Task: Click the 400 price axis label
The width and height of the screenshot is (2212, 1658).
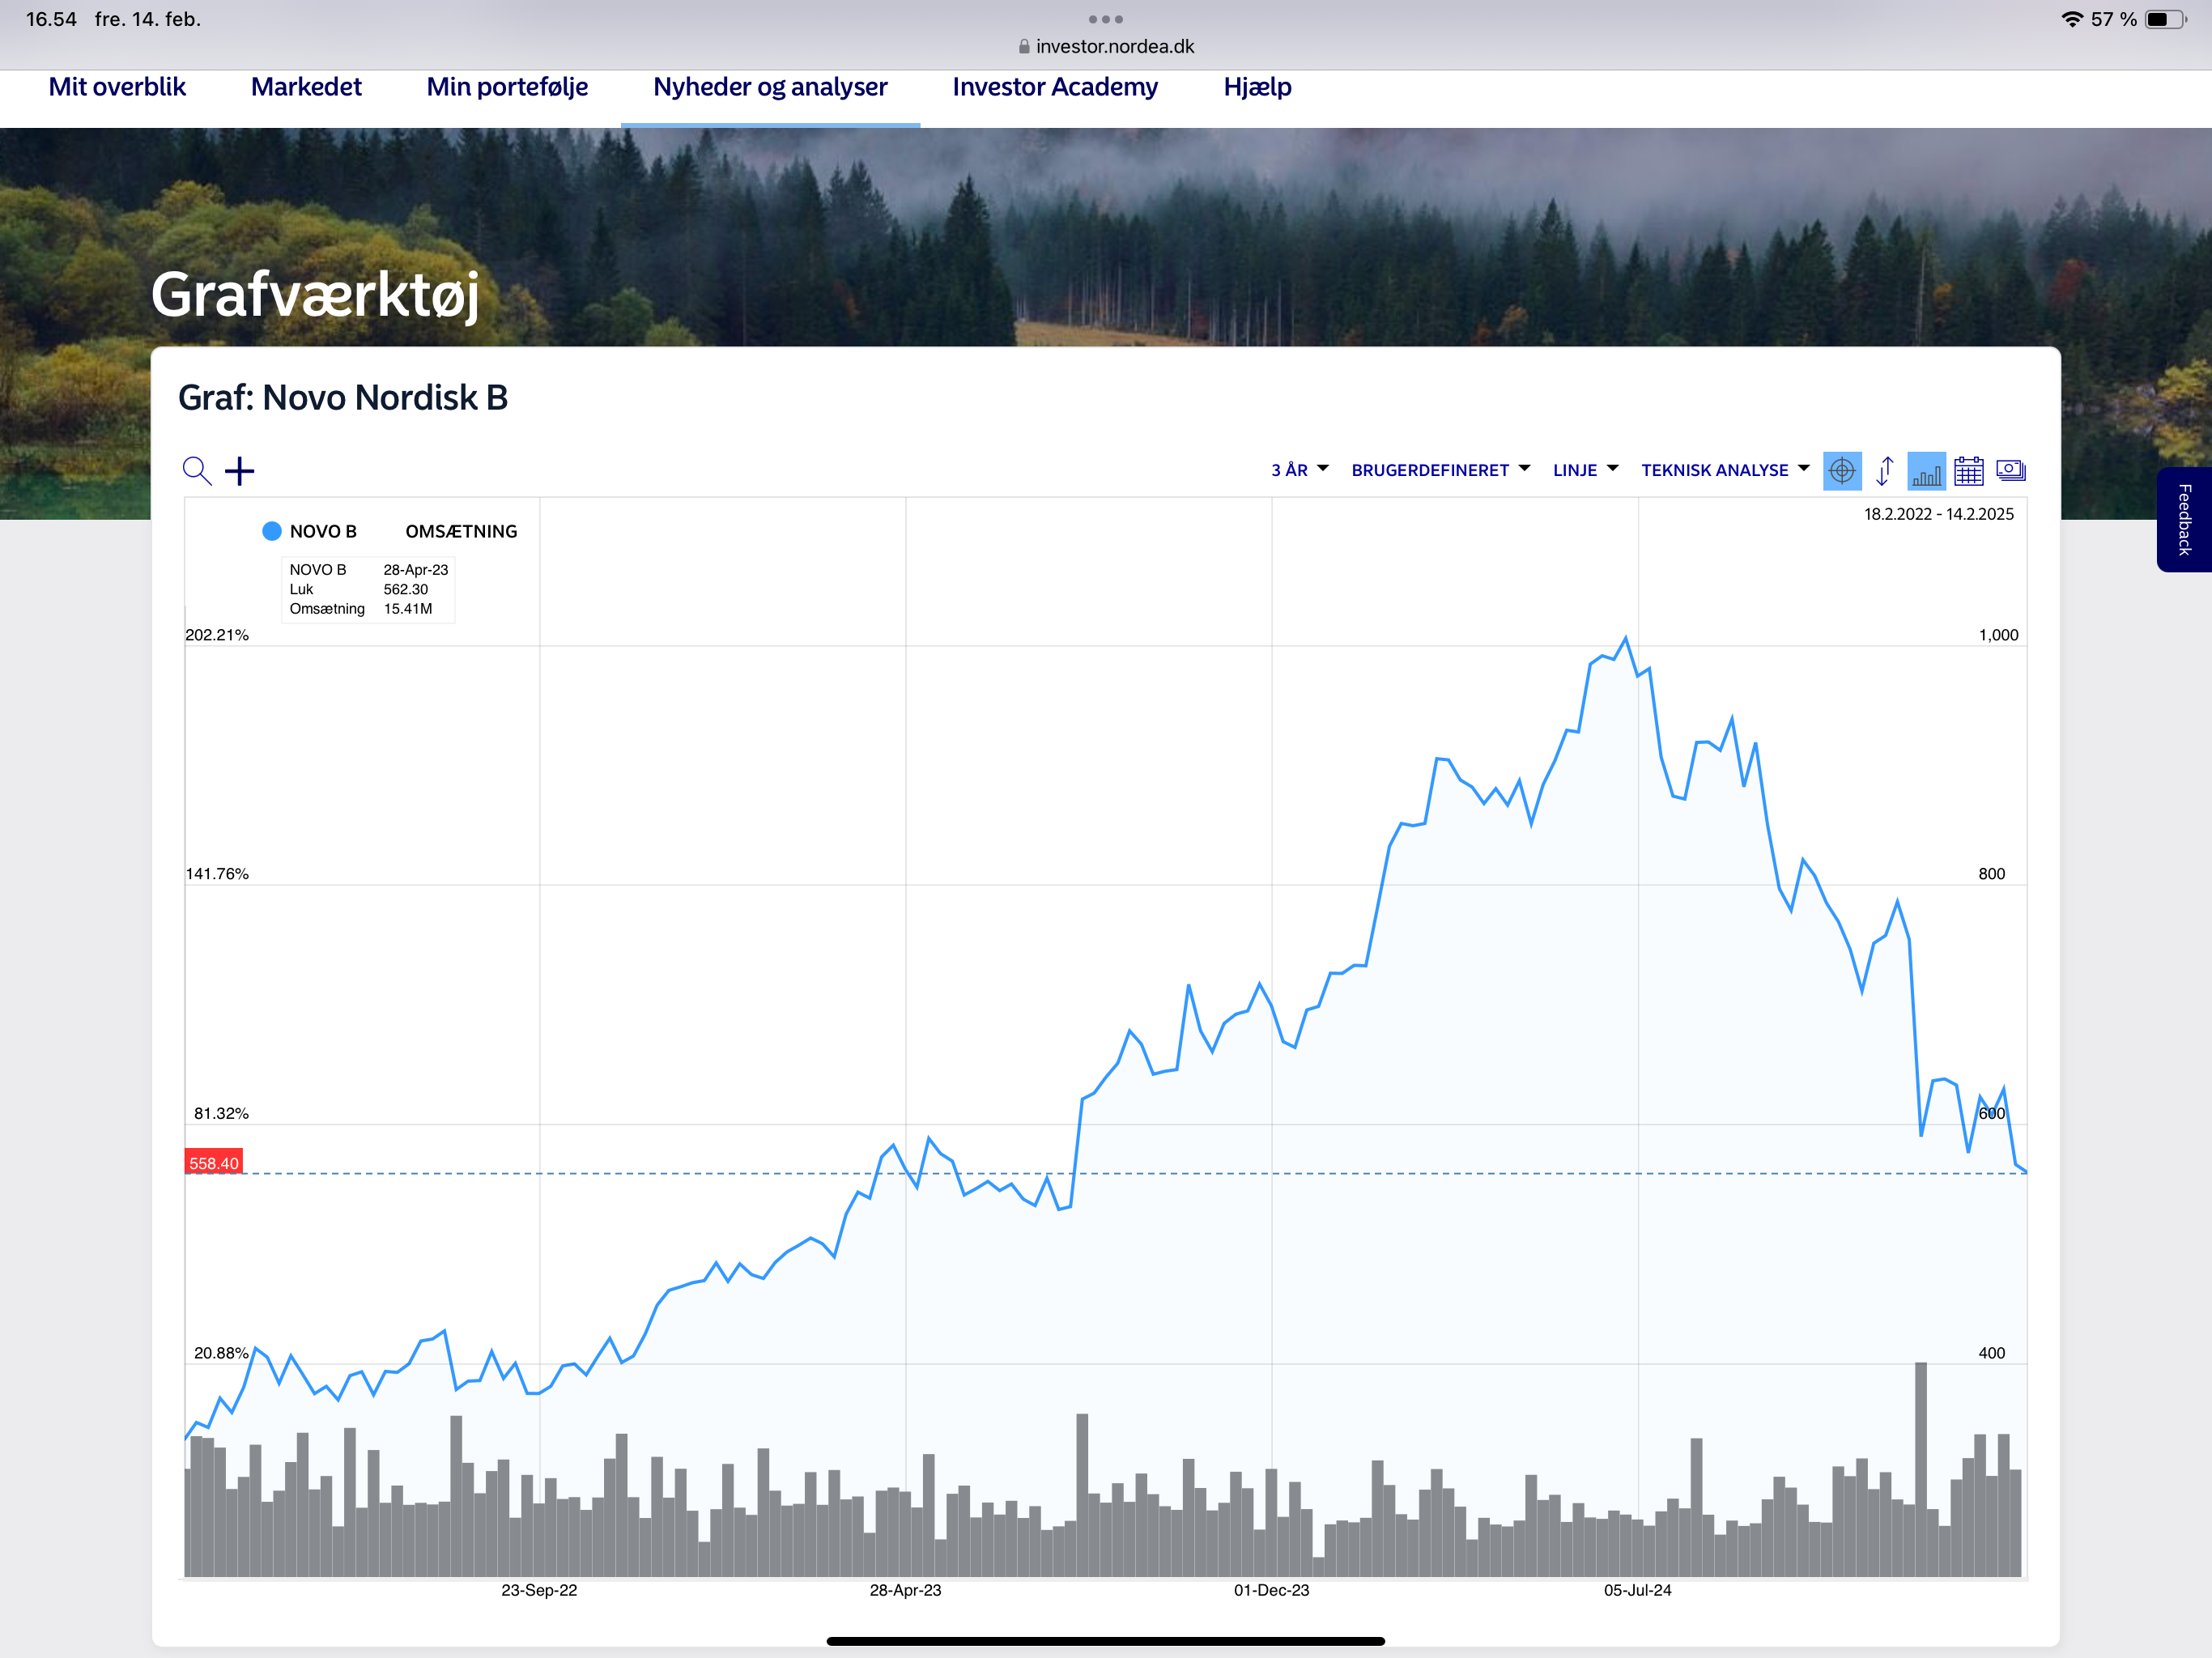Action: tap(1992, 1353)
